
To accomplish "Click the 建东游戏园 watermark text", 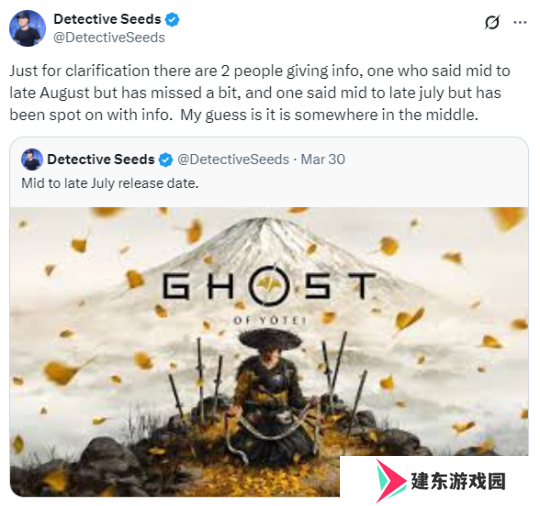I will pyautogui.click(x=458, y=481).
